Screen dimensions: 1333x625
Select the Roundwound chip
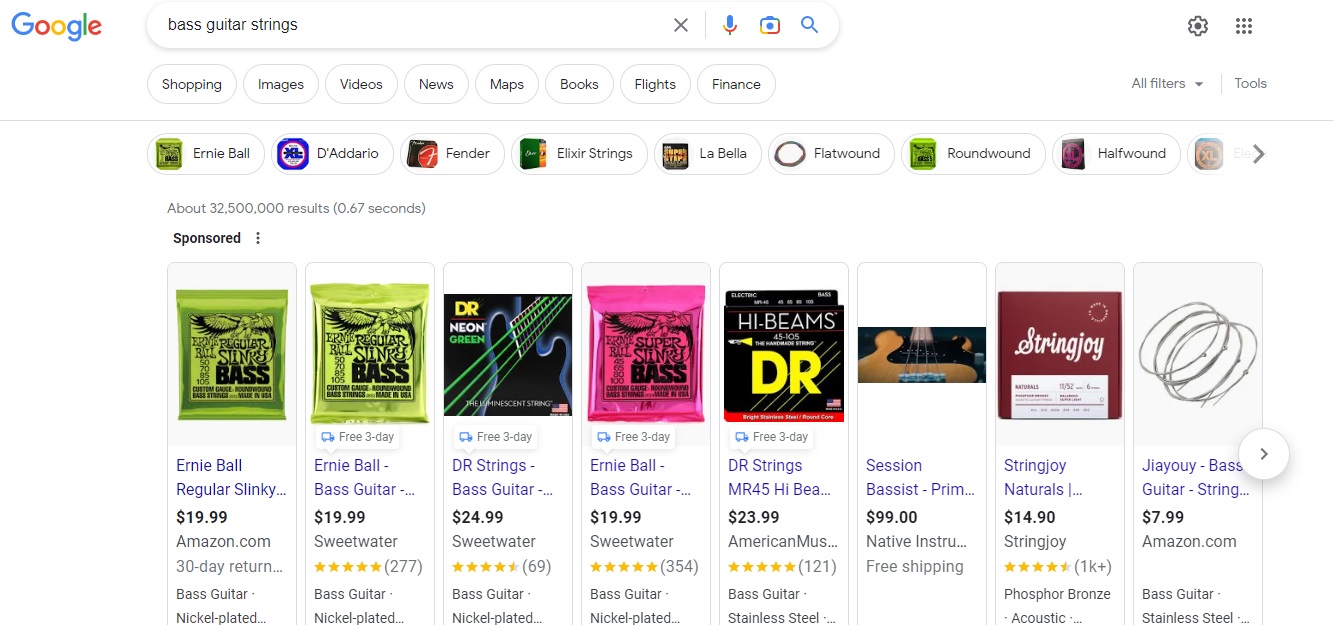coord(973,154)
